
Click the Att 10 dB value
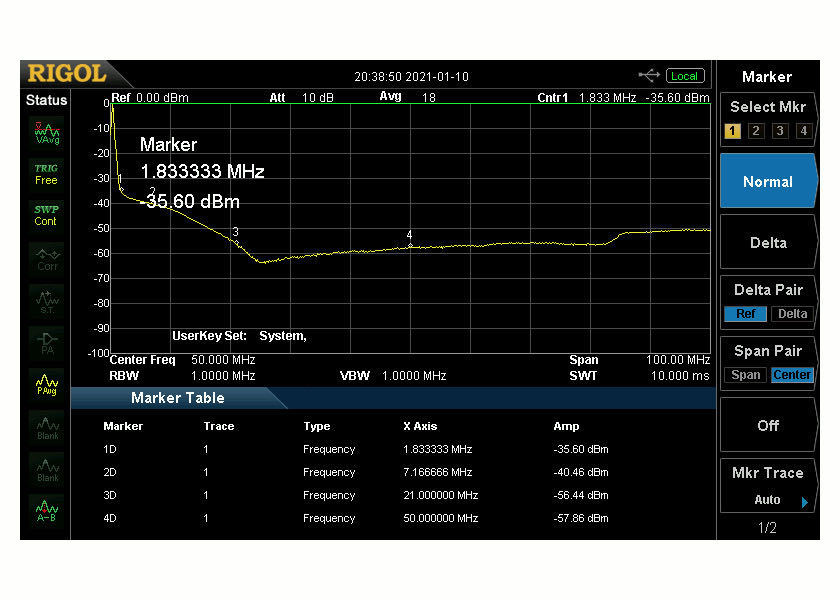[x=318, y=98]
